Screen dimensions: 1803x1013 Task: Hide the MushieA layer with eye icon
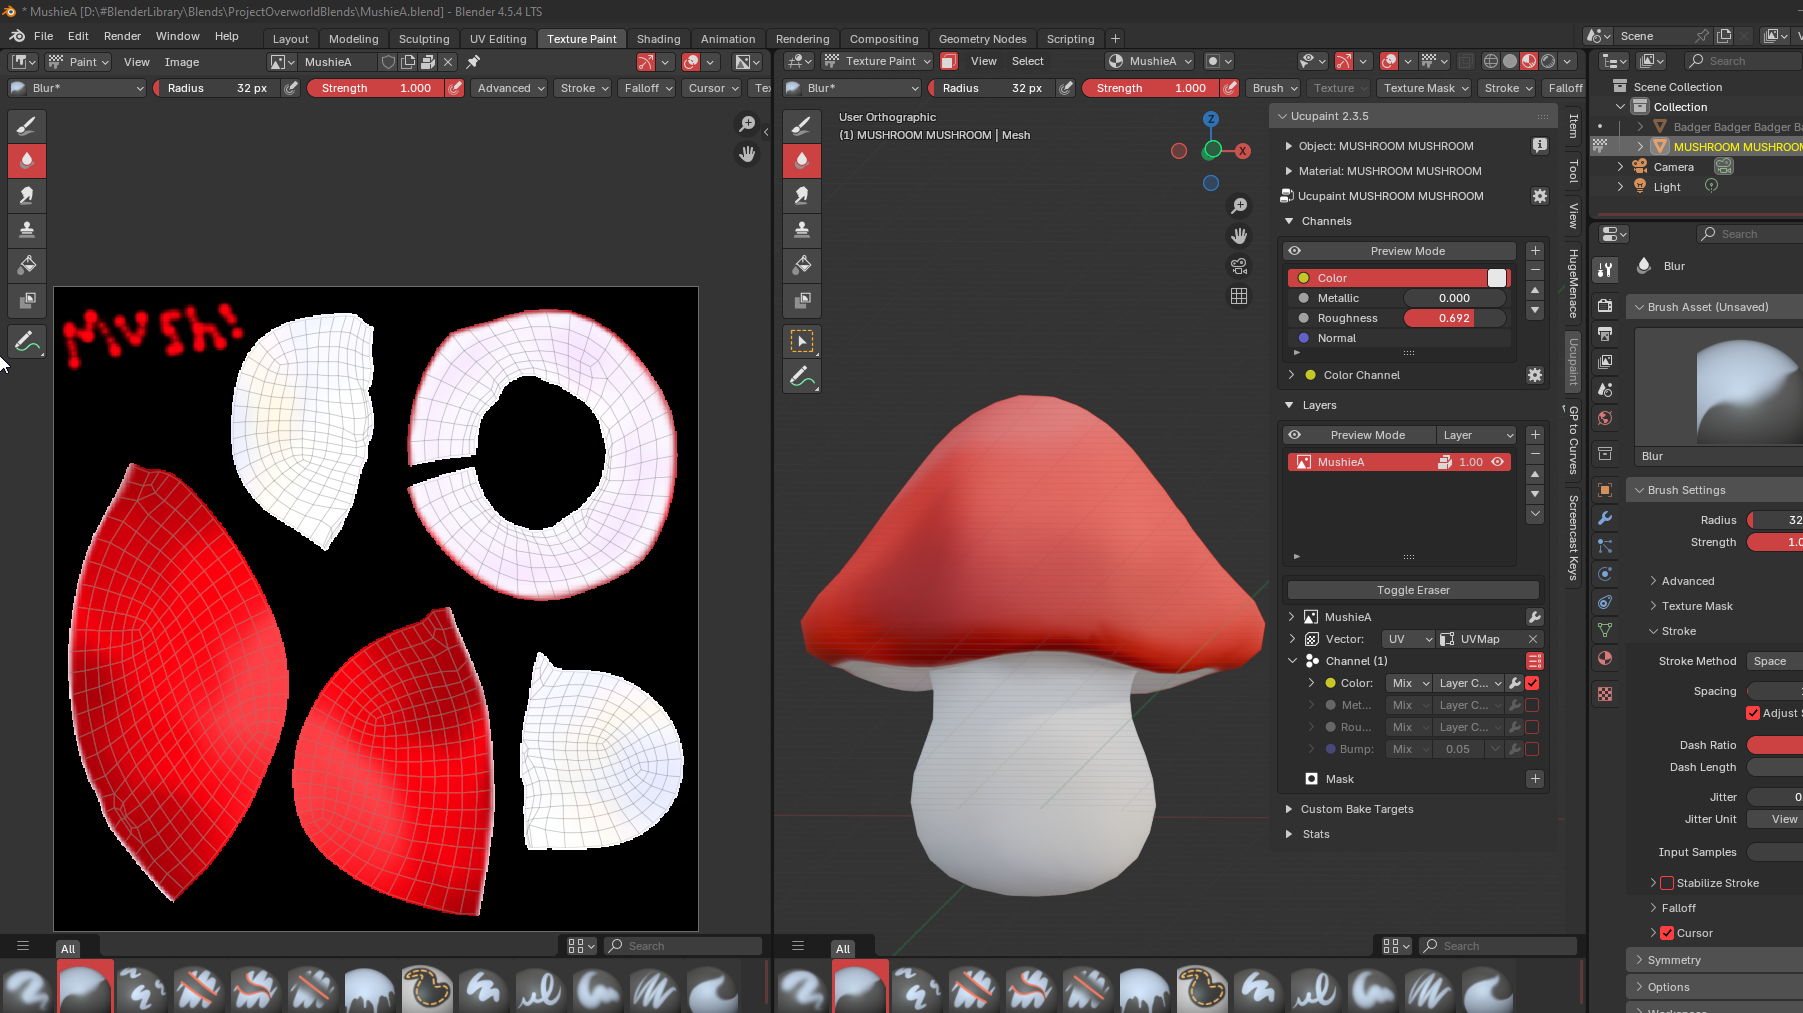[x=1498, y=462]
